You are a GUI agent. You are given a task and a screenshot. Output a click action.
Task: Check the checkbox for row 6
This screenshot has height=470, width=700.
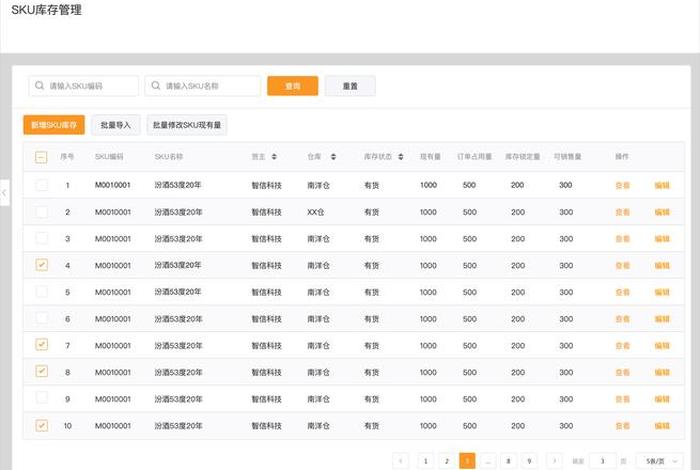42,318
